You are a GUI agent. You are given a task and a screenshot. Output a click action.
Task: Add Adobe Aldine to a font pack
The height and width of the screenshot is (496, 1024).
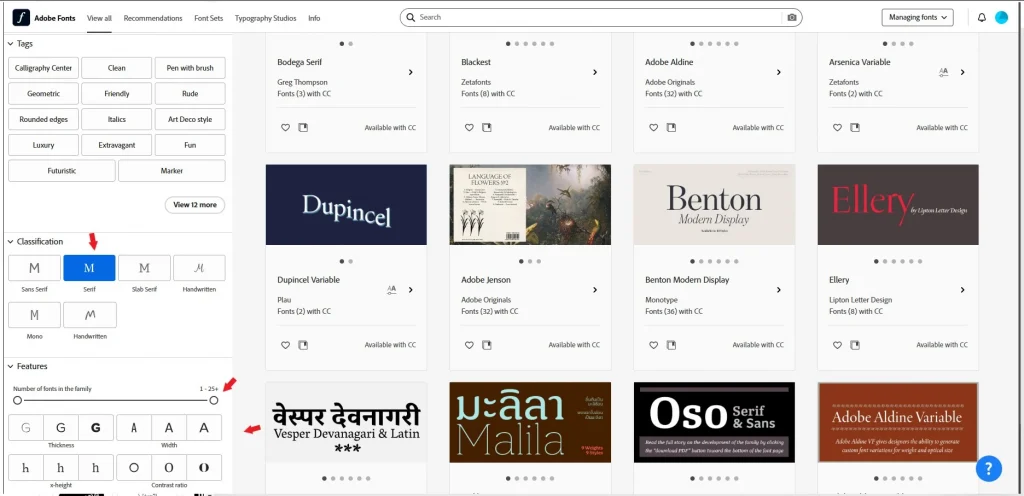(671, 128)
